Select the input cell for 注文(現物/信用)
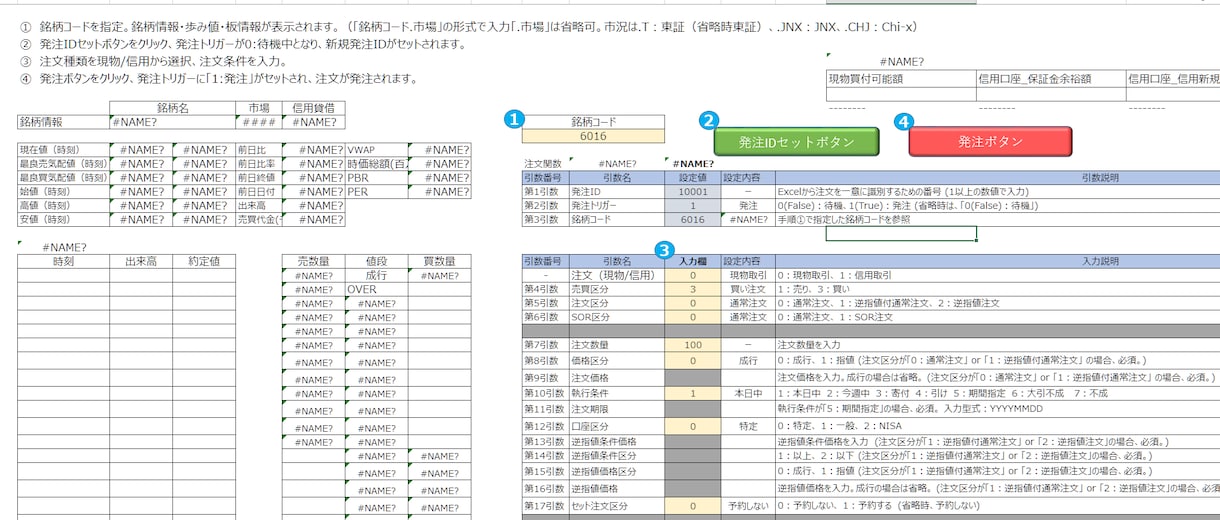This screenshot has height=520, width=1220. click(692, 275)
